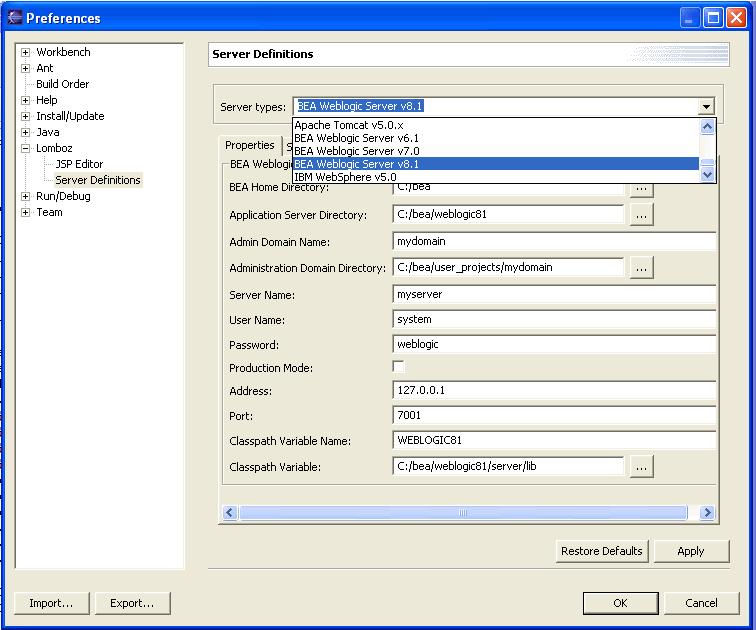756x630 pixels.
Task: Click browse button for Administration Domain Directory
Action: click(641, 267)
